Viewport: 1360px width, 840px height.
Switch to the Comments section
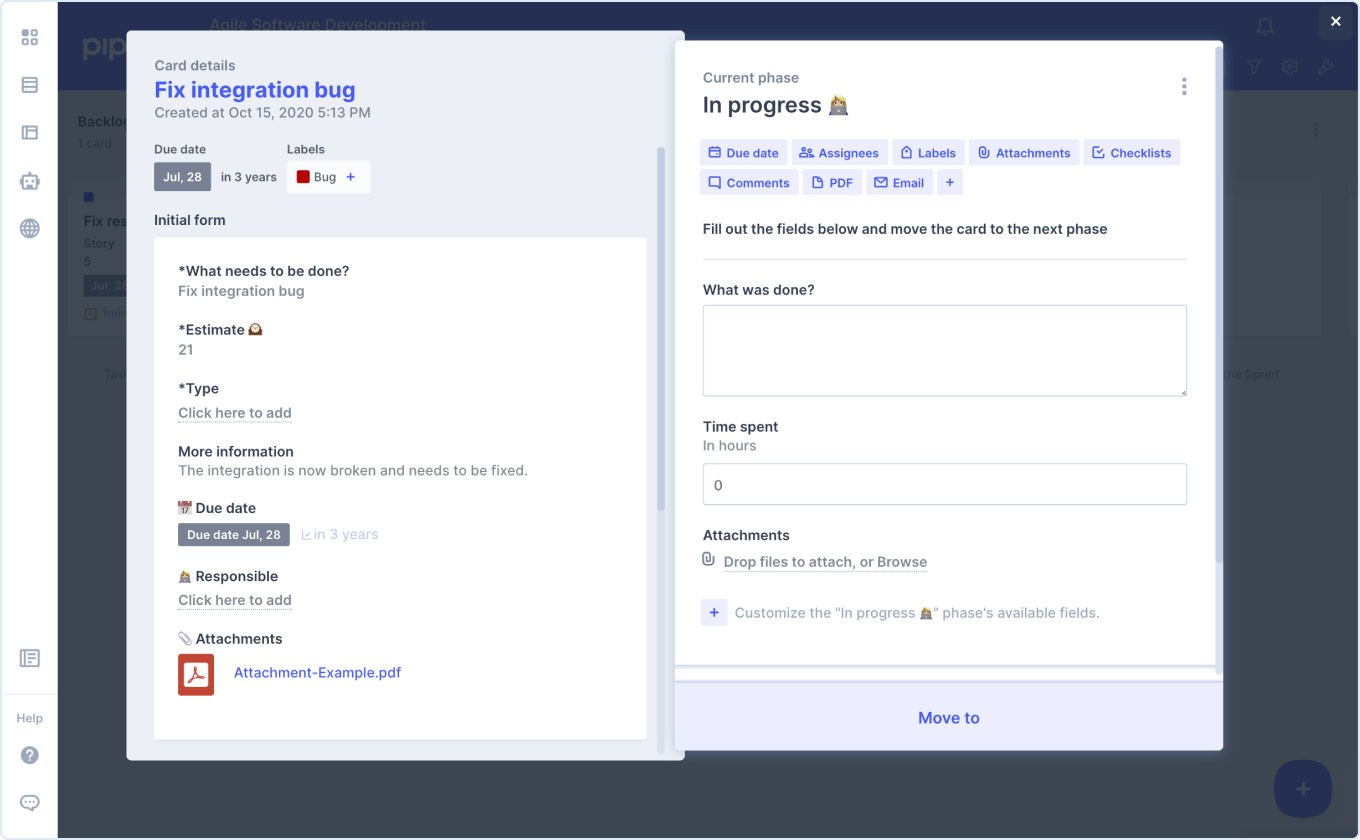[x=748, y=182]
